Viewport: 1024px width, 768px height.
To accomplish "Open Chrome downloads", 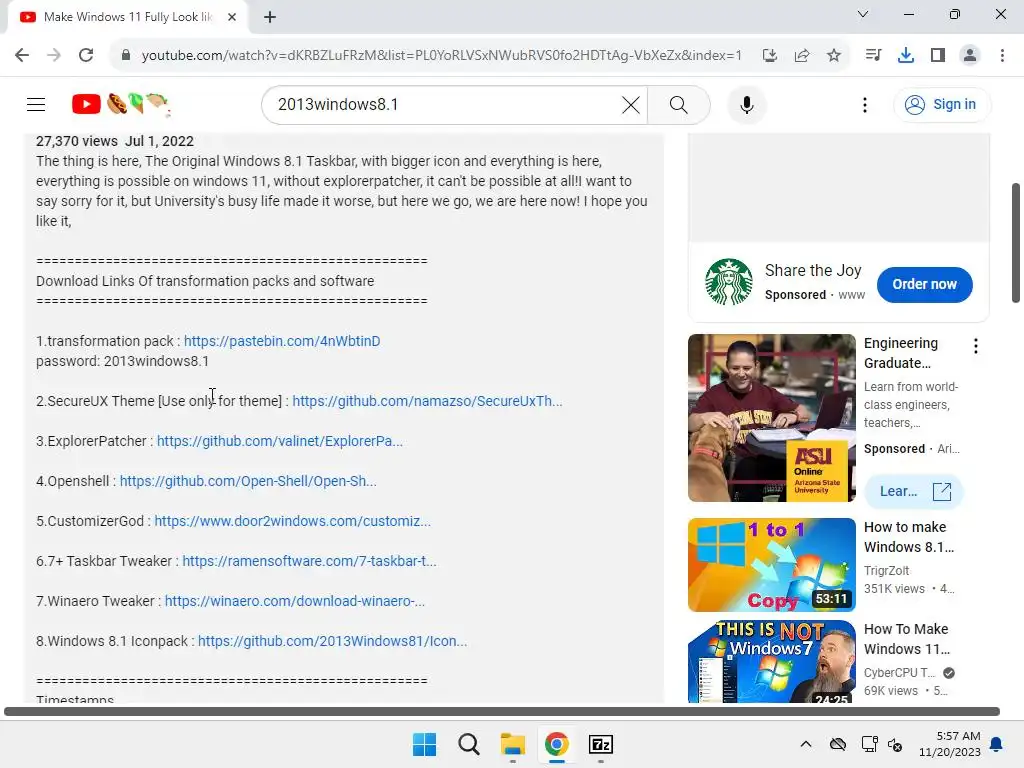I will [x=906, y=55].
